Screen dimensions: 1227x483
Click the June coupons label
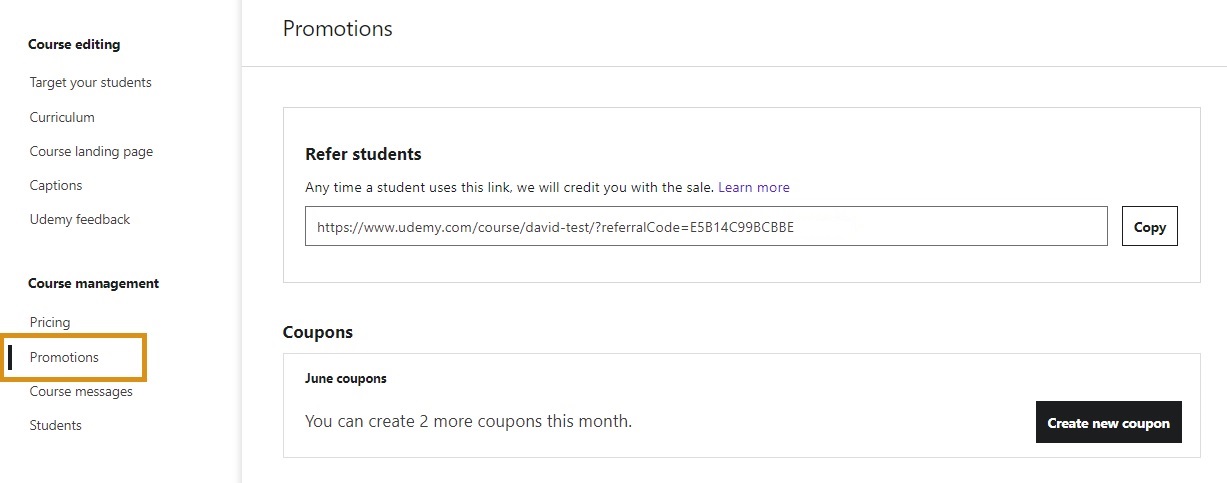tap(345, 379)
